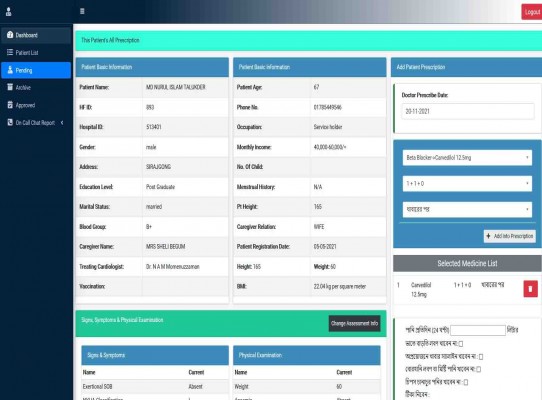Click the Archive box icon
This screenshot has height=400, width=542.
(10, 87)
